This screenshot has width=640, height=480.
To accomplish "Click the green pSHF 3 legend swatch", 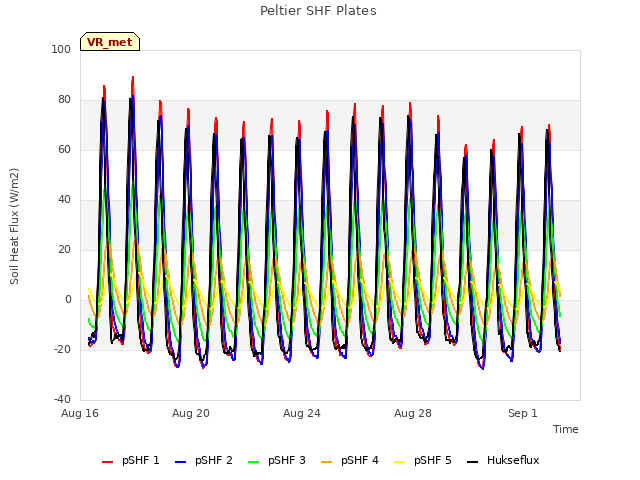I will 253,462.
